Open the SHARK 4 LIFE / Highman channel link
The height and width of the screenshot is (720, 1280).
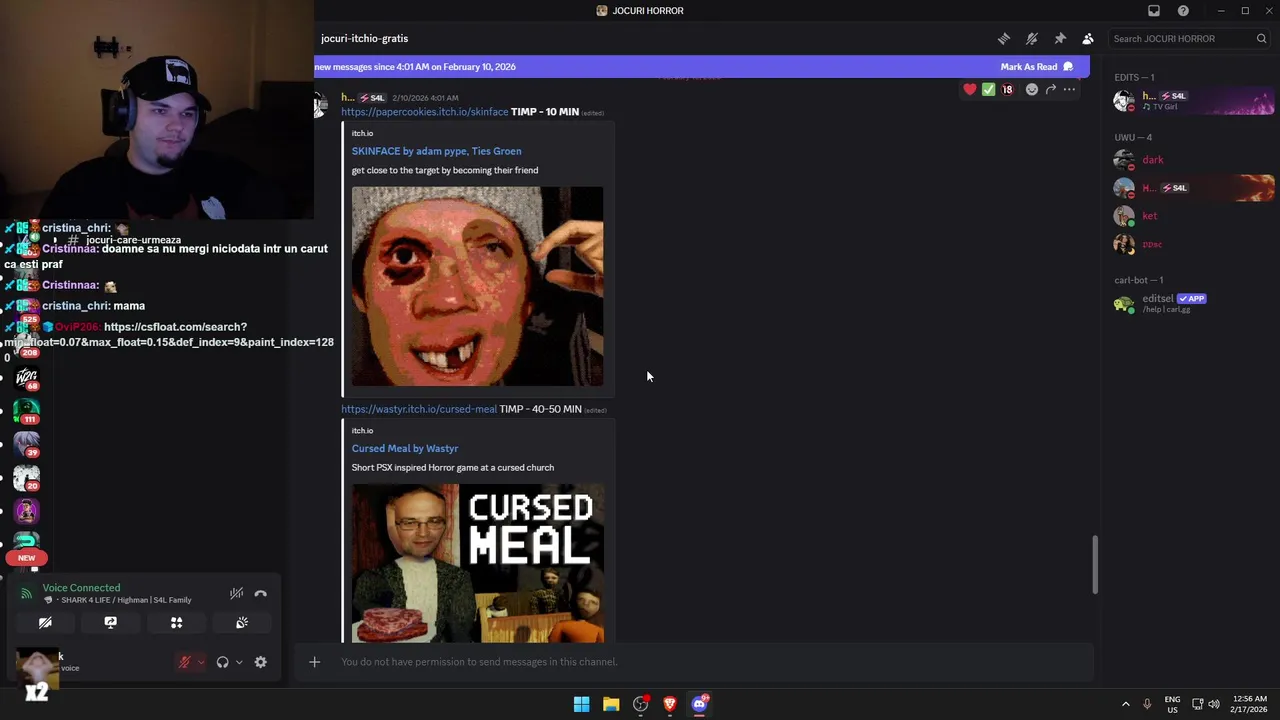coord(125,600)
